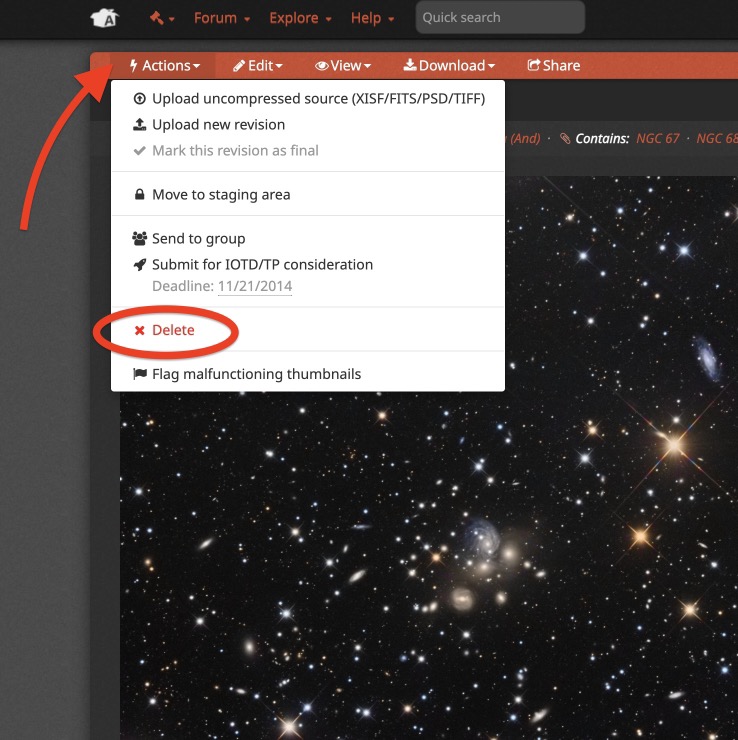The image size is (738, 740).
Task: Select Flag malfunctioning thumbnails
Action: pos(308,374)
